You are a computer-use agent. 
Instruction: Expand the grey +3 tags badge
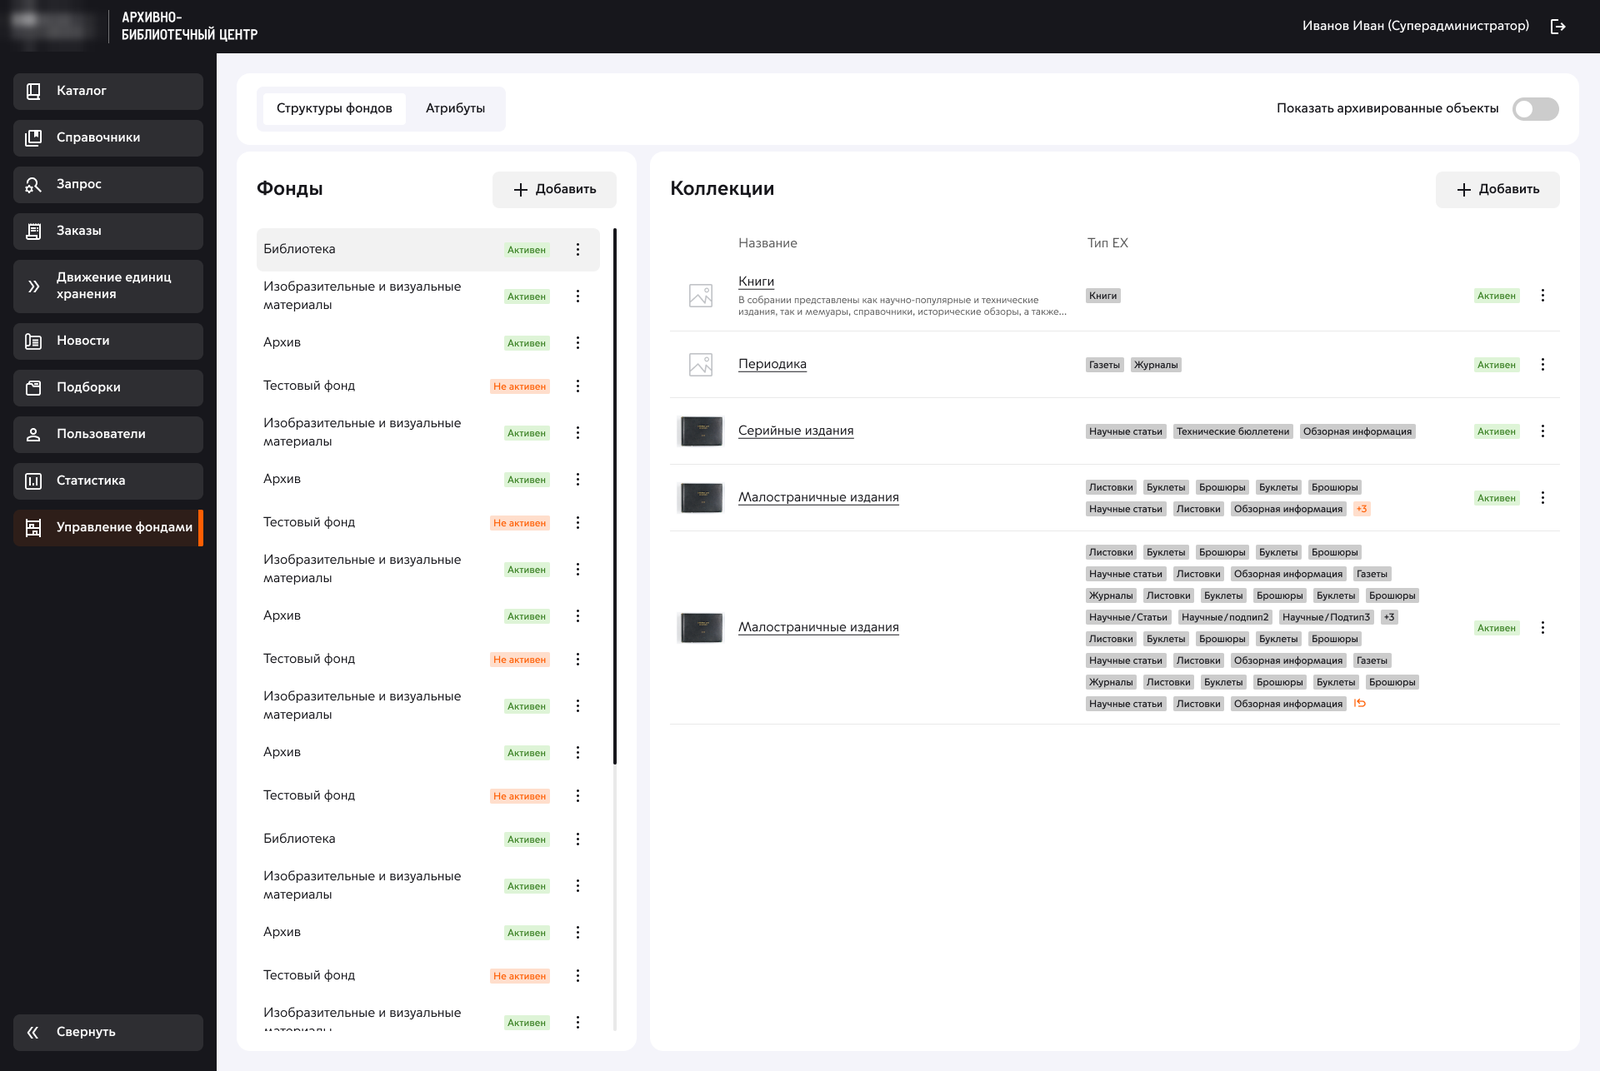pos(1389,617)
